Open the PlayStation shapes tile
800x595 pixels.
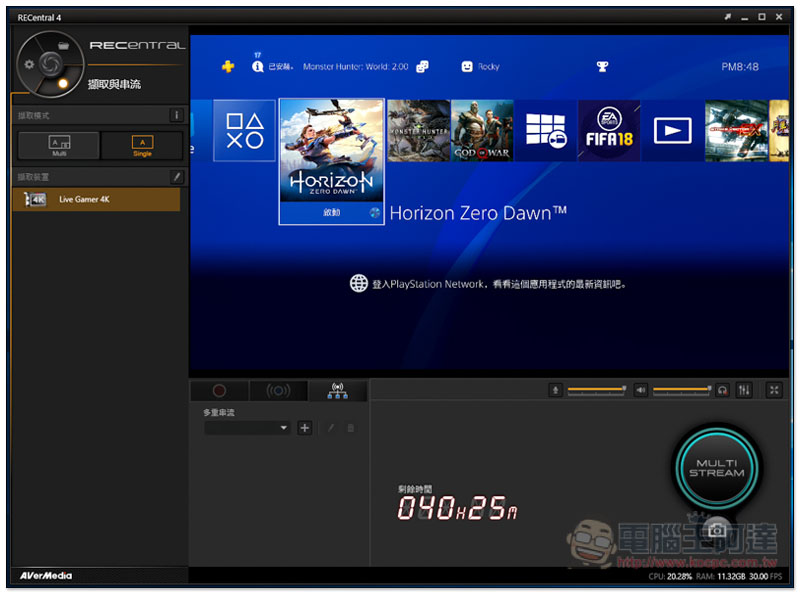point(244,131)
